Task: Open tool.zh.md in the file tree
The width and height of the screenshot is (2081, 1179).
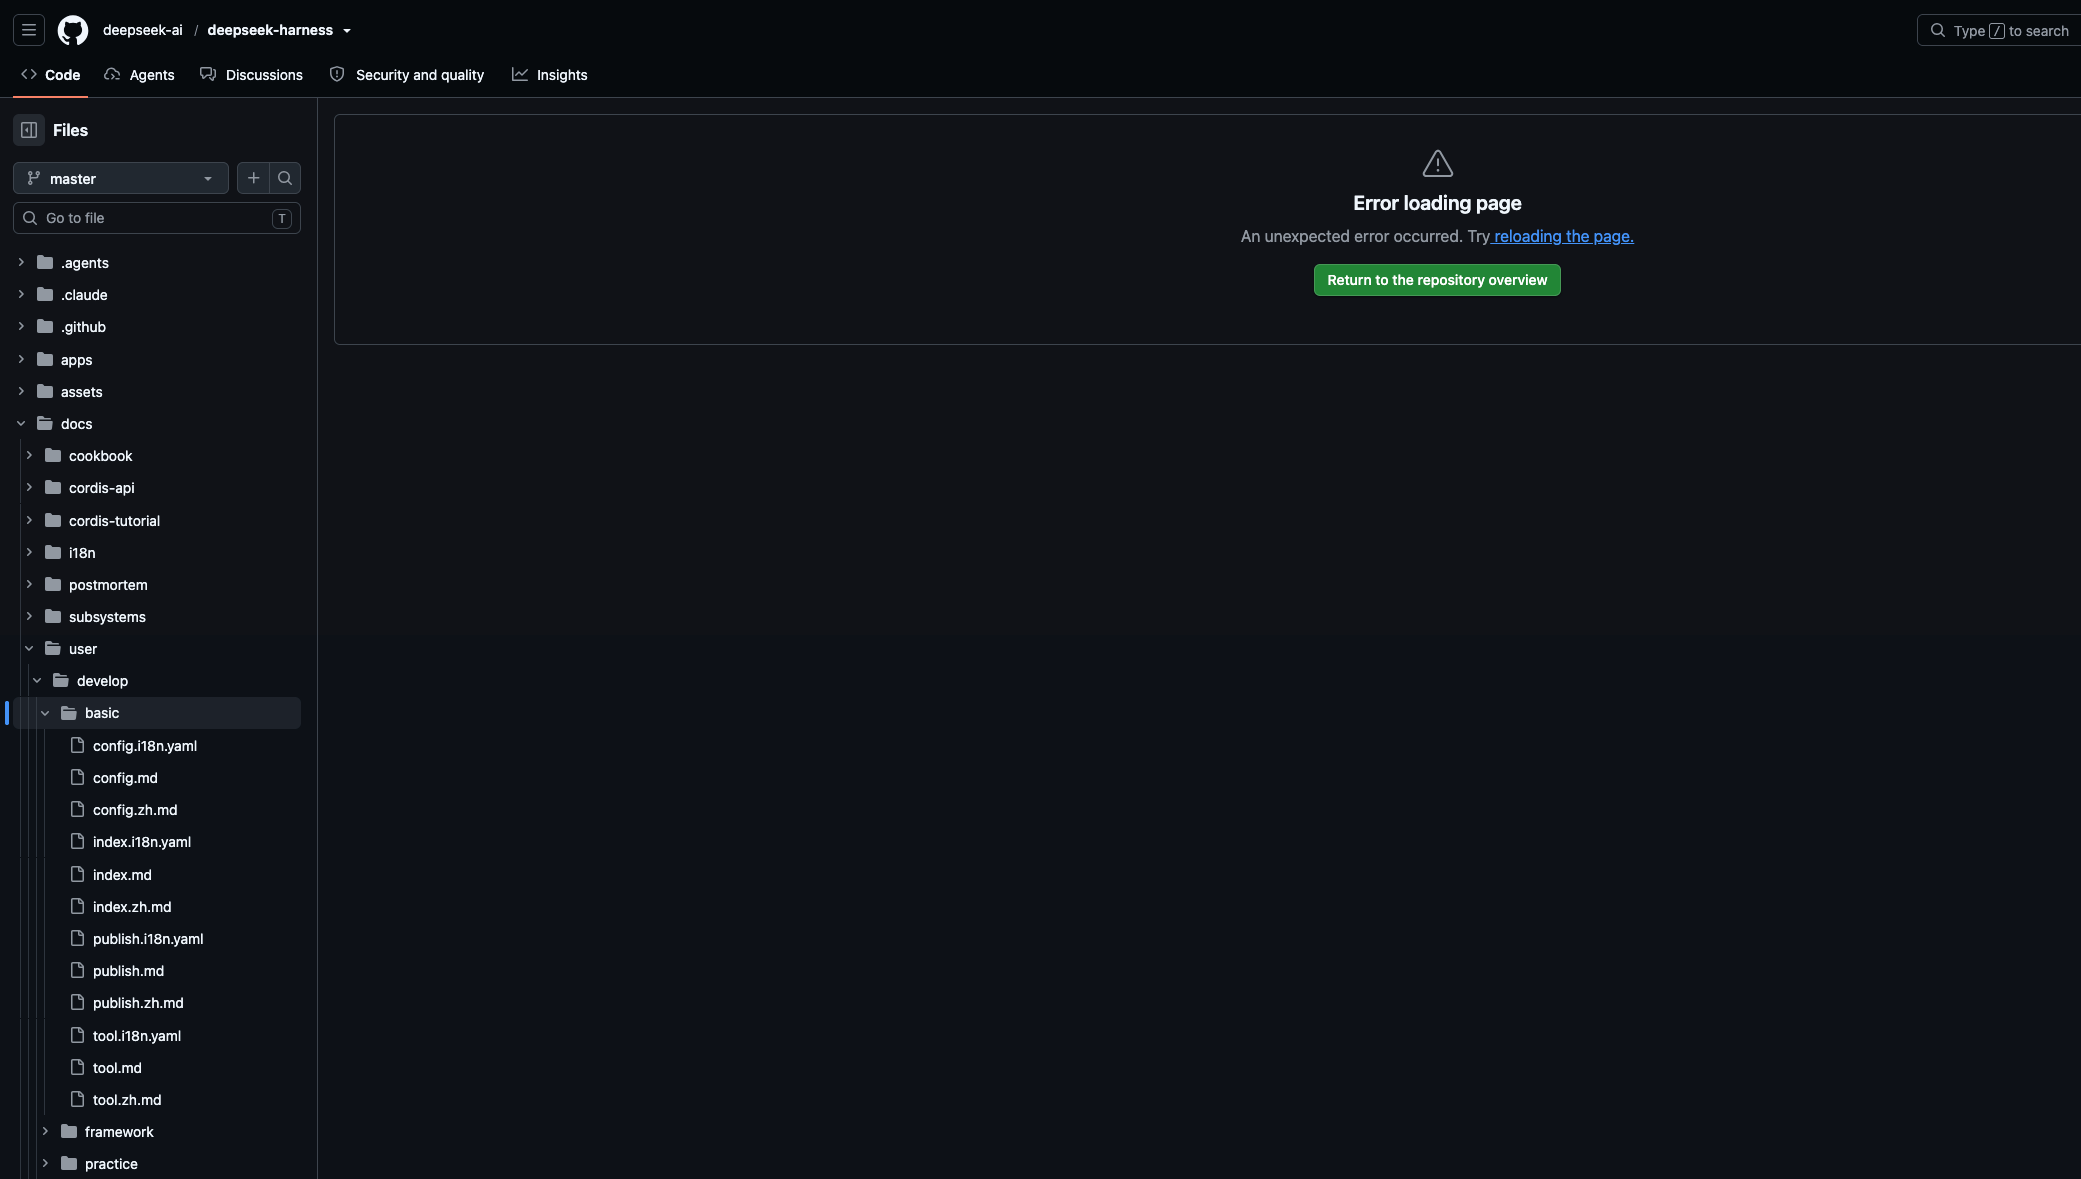Action: pyautogui.click(x=127, y=1100)
